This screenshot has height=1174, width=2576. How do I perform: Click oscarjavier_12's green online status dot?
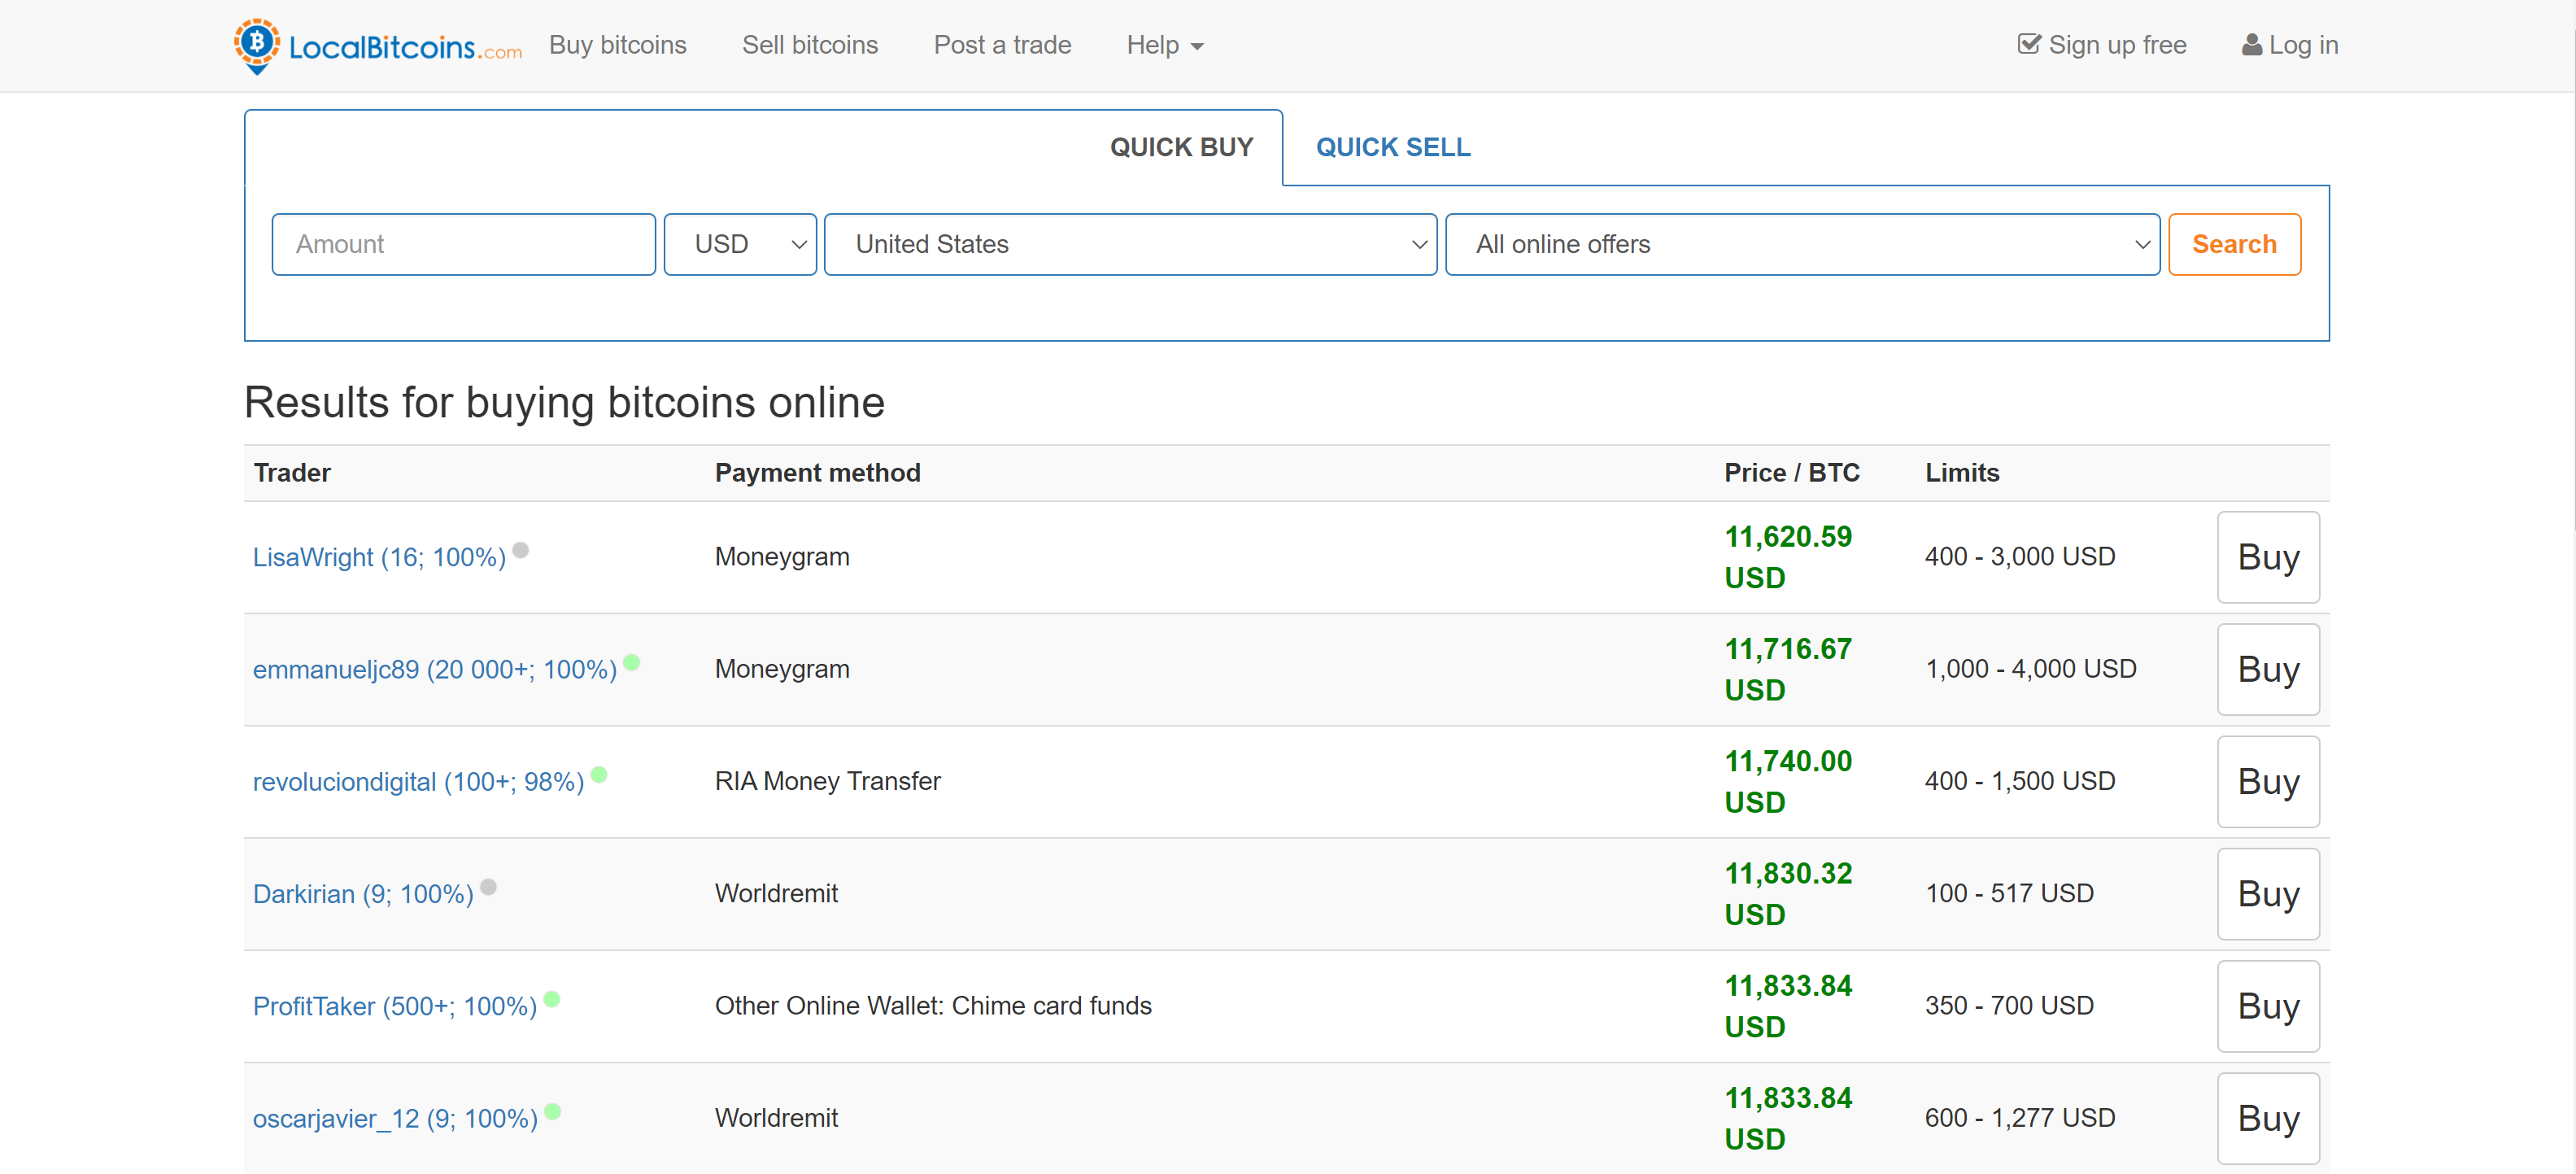[552, 1111]
